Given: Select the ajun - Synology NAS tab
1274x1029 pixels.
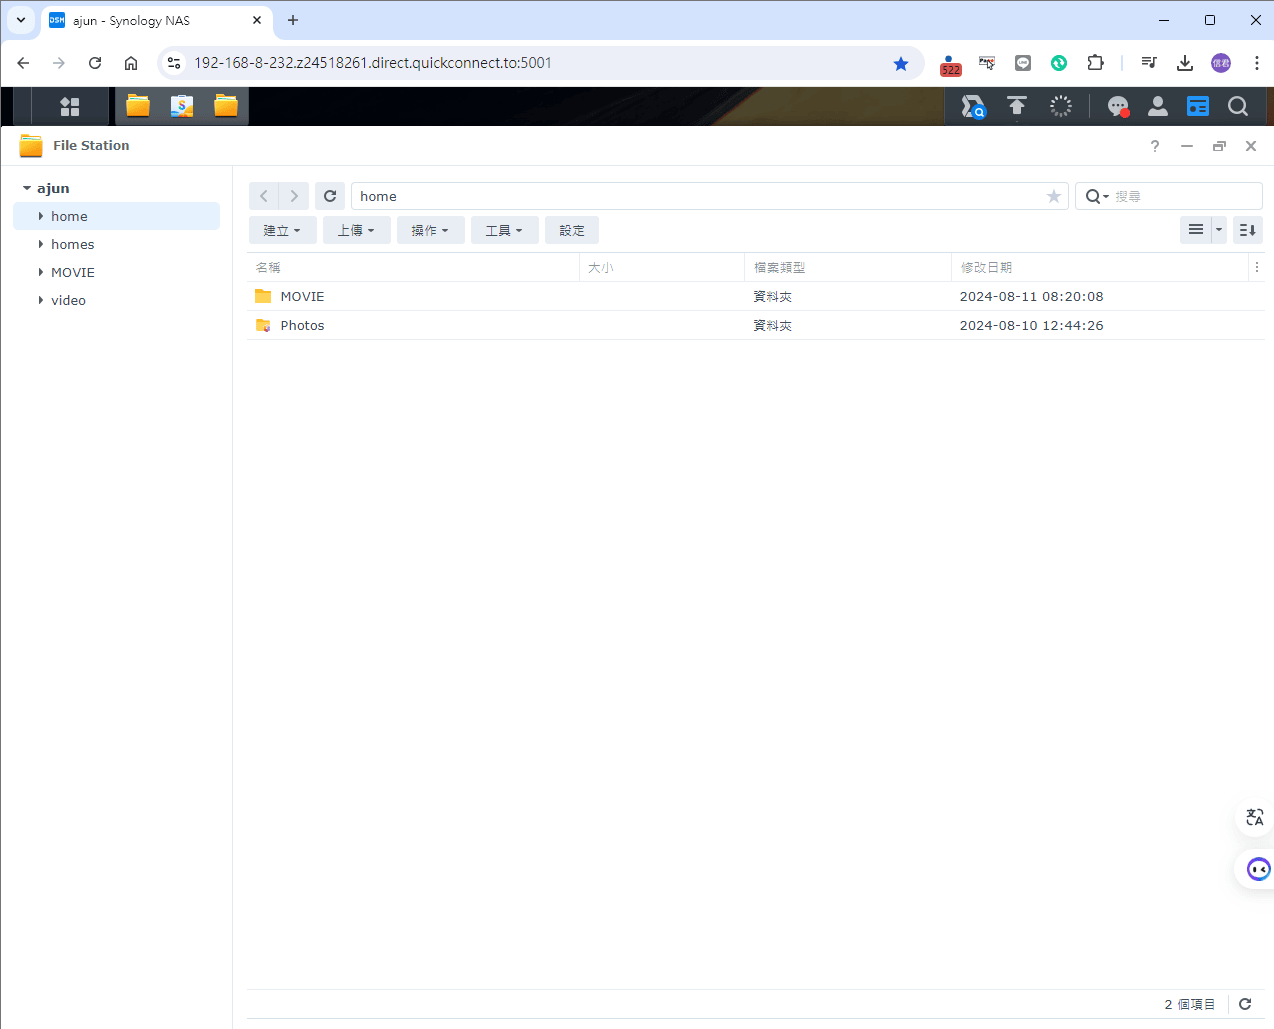Looking at the screenshot, I should click(x=156, y=20).
